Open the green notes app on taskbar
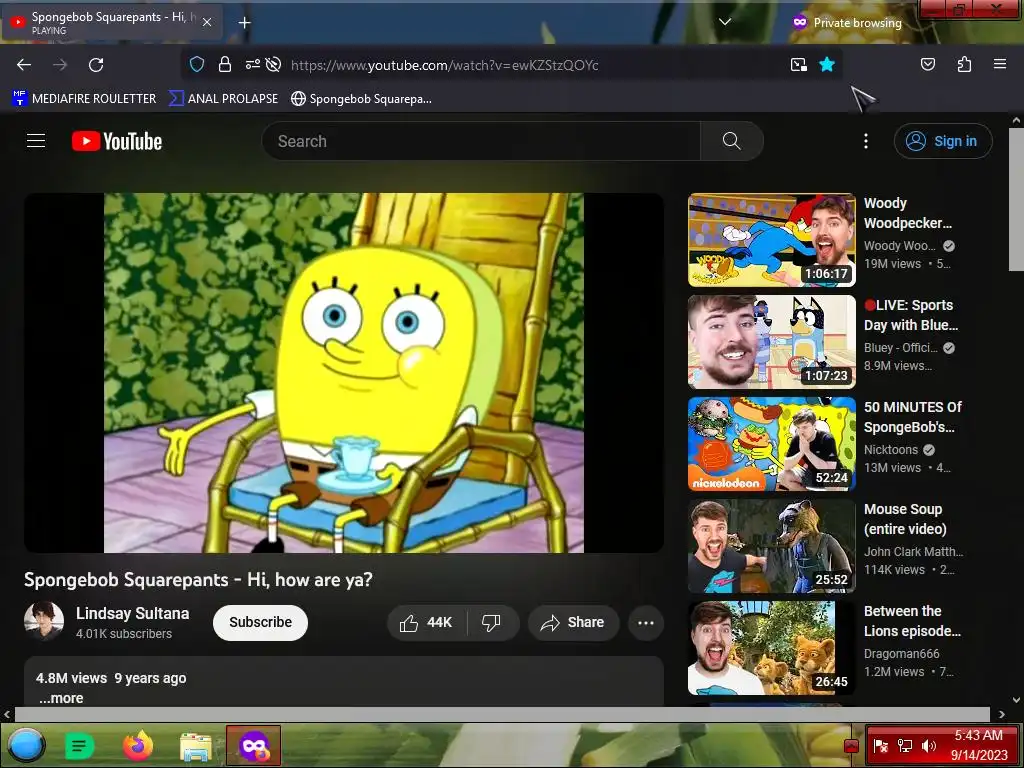Image resolution: width=1024 pixels, height=768 pixels. 80,745
